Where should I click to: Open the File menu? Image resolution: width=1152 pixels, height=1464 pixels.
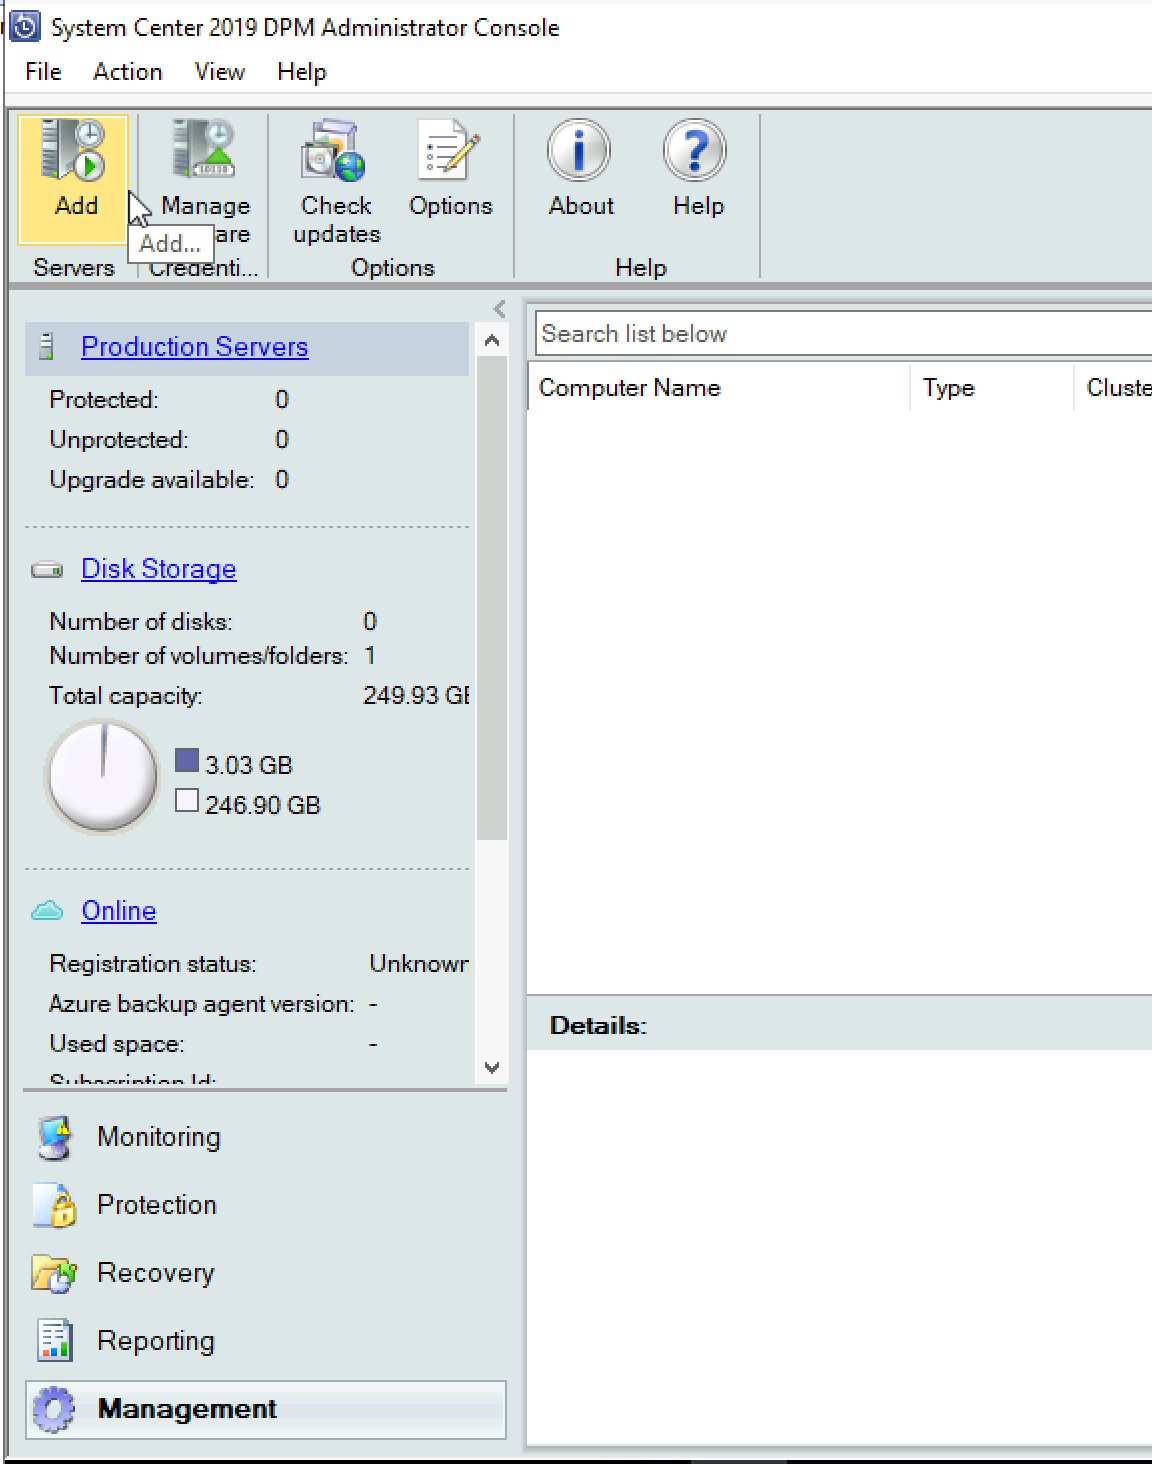[43, 72]
